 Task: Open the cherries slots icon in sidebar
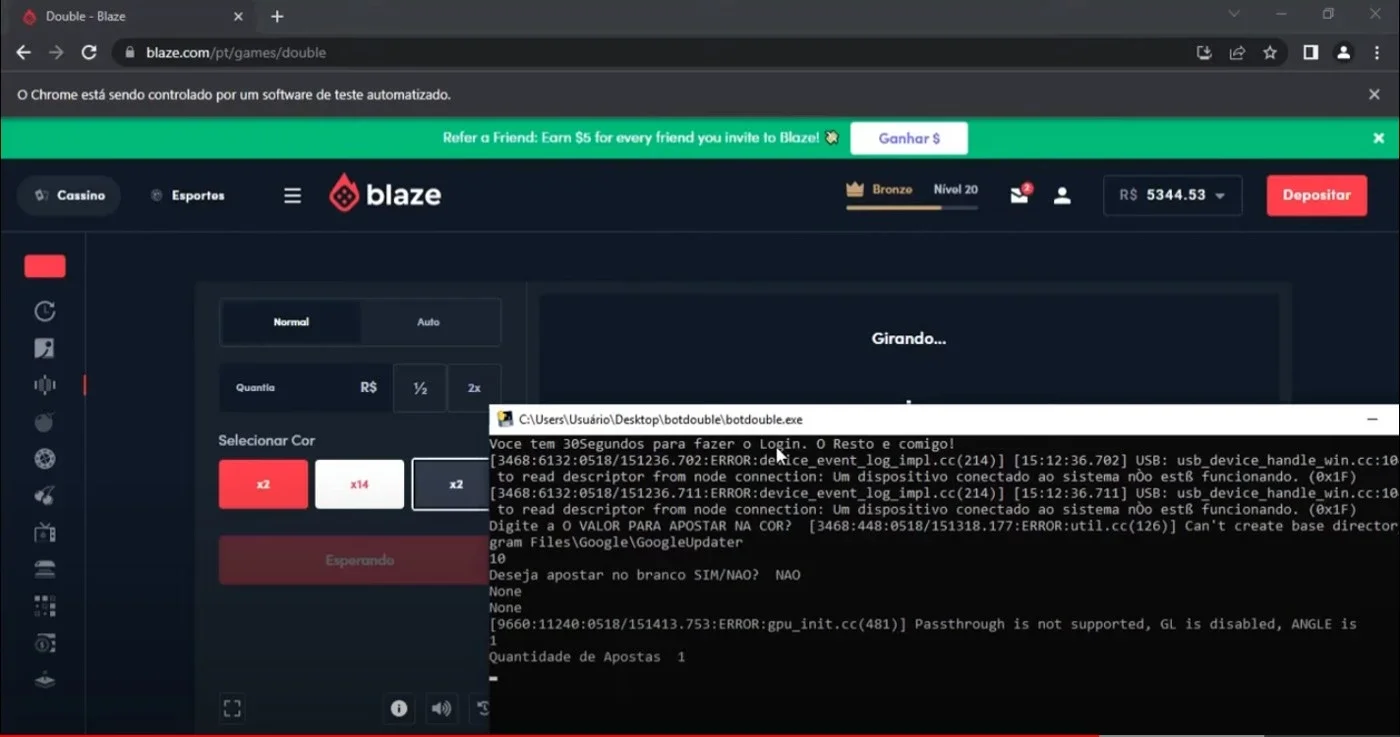pos(44,496)
